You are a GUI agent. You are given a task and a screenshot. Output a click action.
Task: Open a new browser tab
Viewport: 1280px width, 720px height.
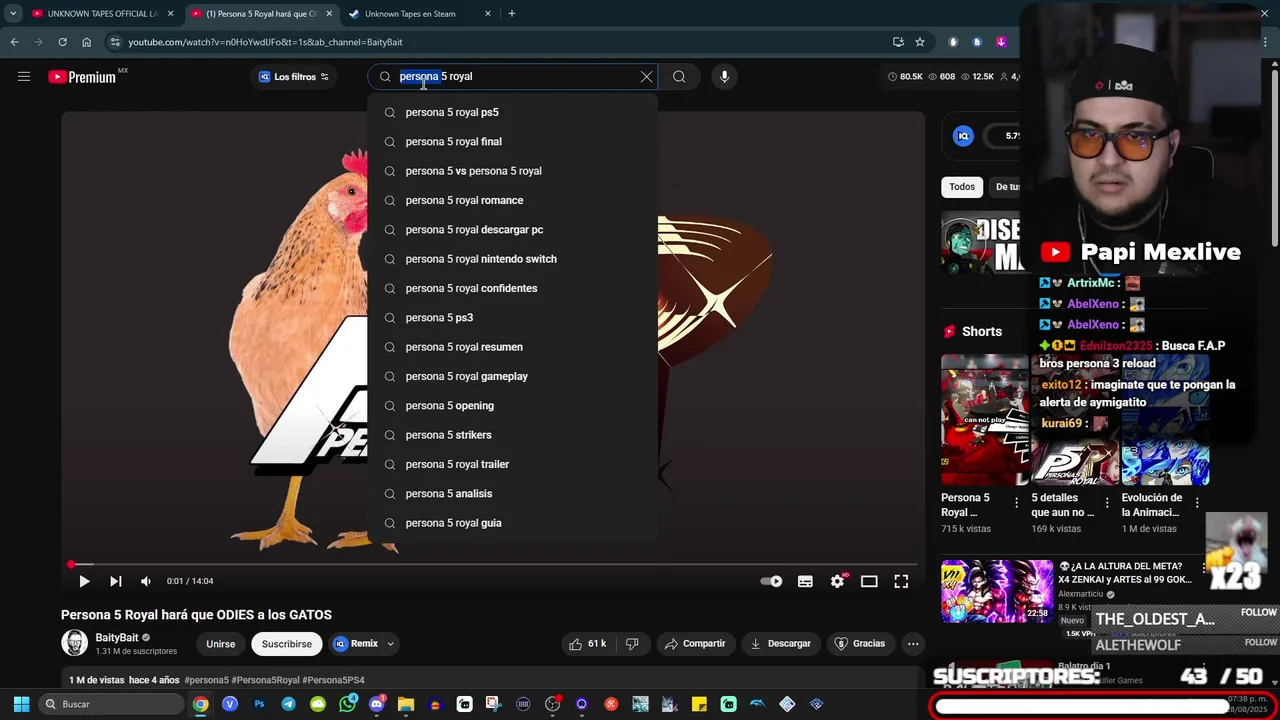(x=512, y=14)
